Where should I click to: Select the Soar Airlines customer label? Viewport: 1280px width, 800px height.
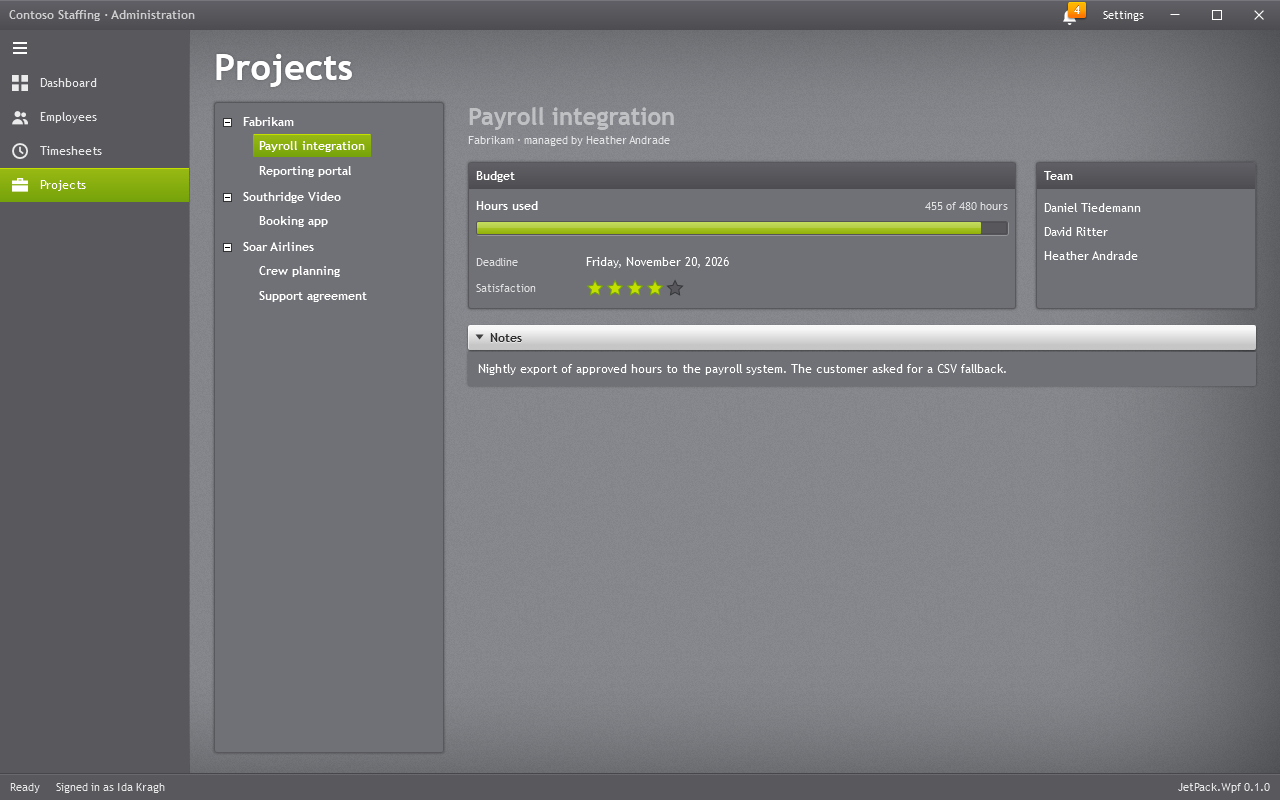click(x=278, y=247)
